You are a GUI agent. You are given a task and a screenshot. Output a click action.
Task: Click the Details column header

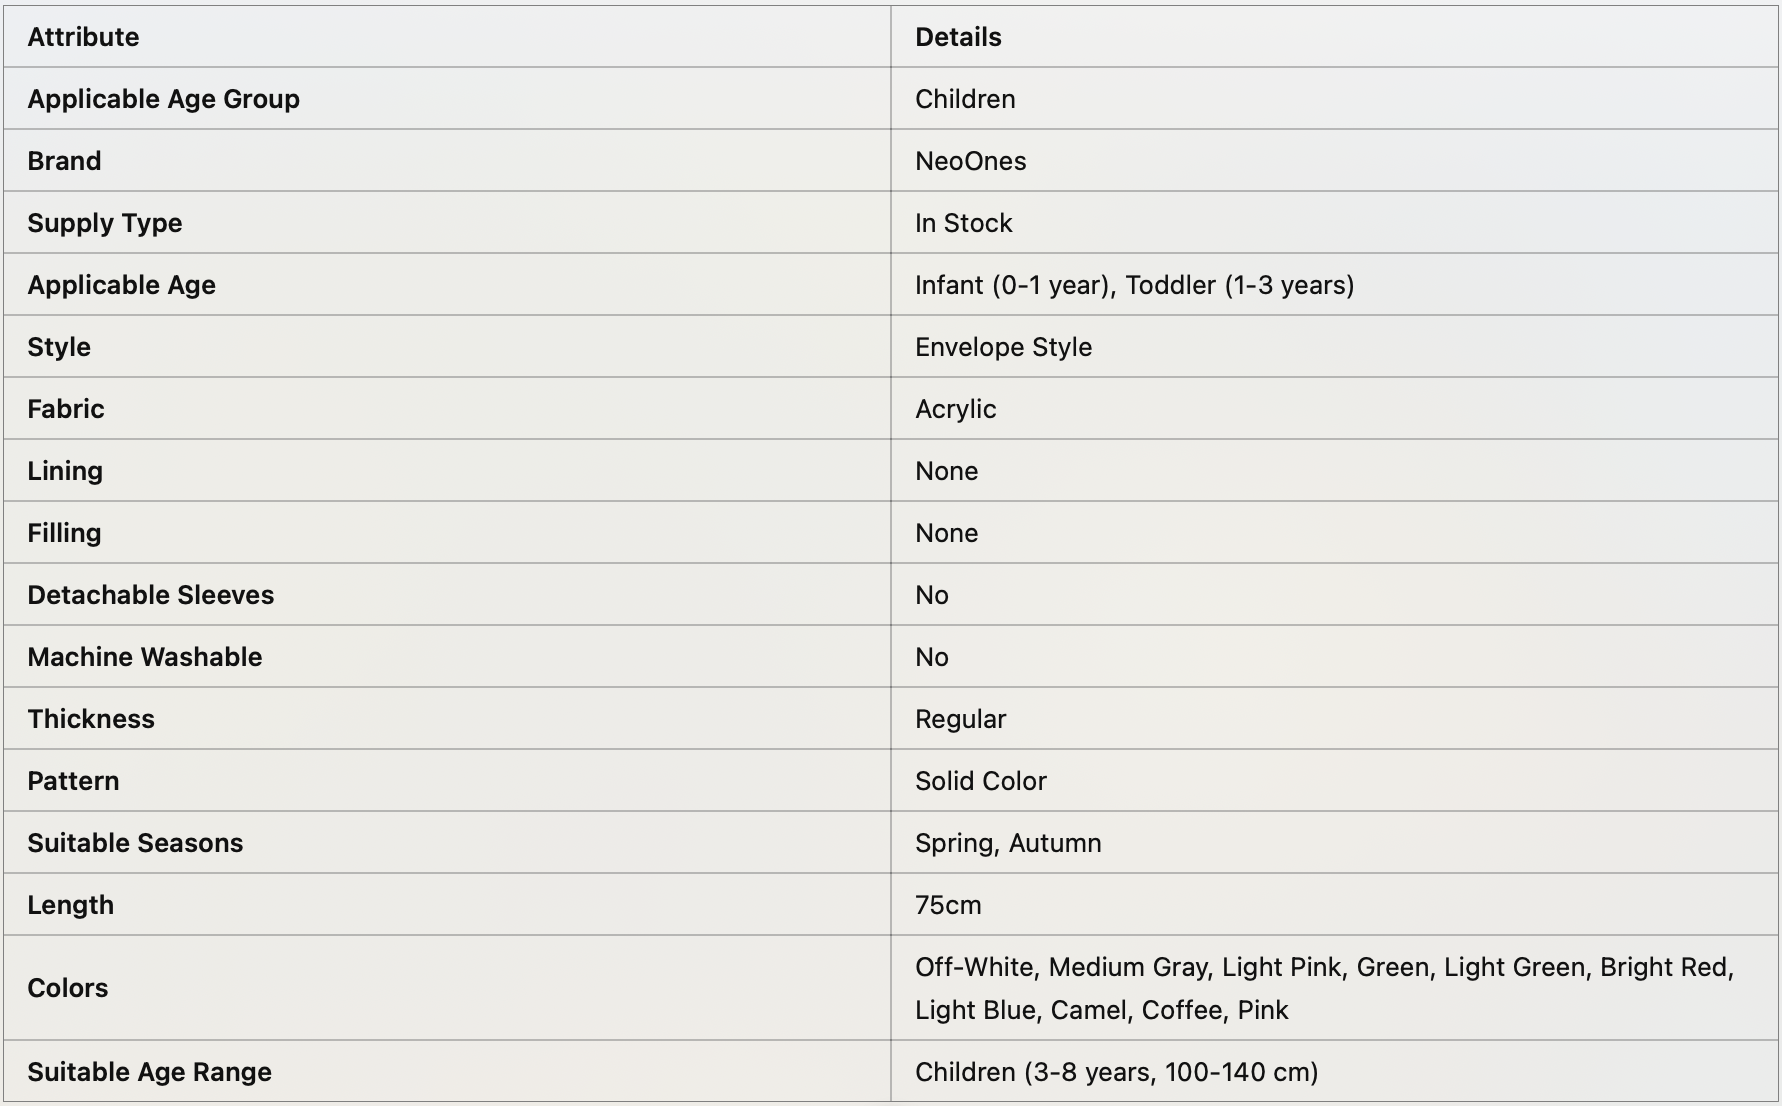click(958, 37)
